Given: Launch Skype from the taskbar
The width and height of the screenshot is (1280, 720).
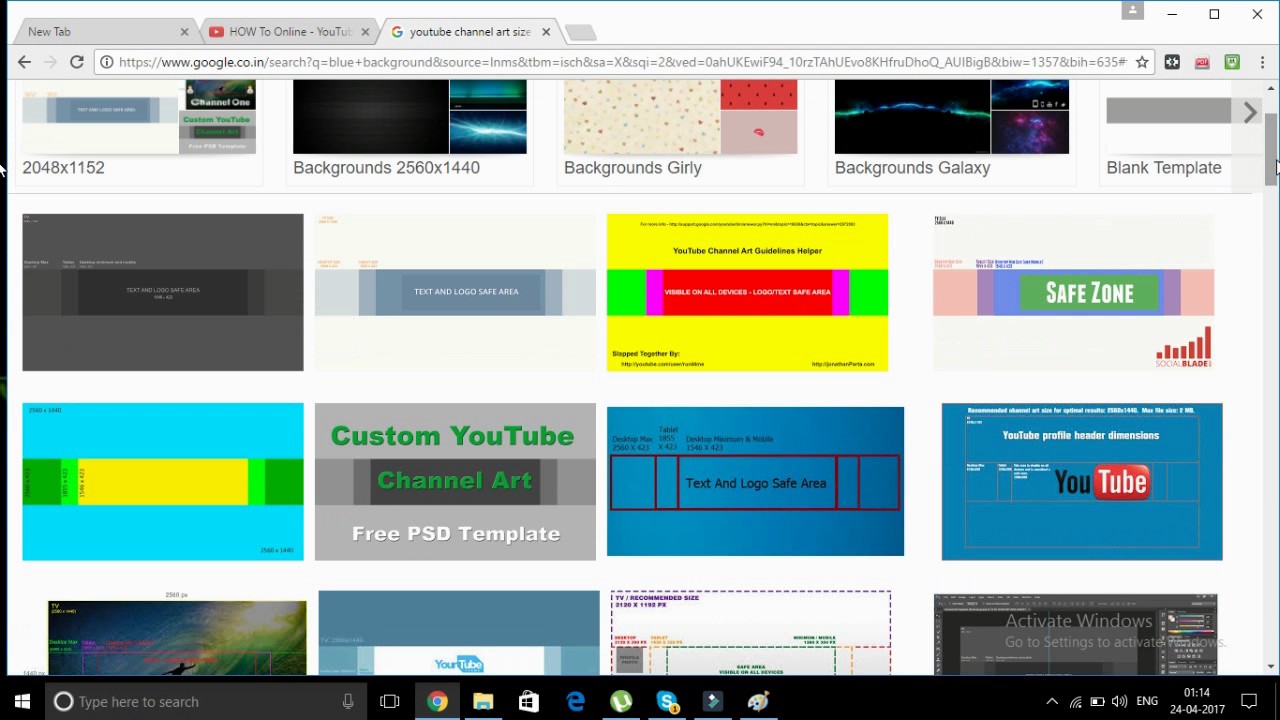Looking at the screenshot, I should 667,701.
